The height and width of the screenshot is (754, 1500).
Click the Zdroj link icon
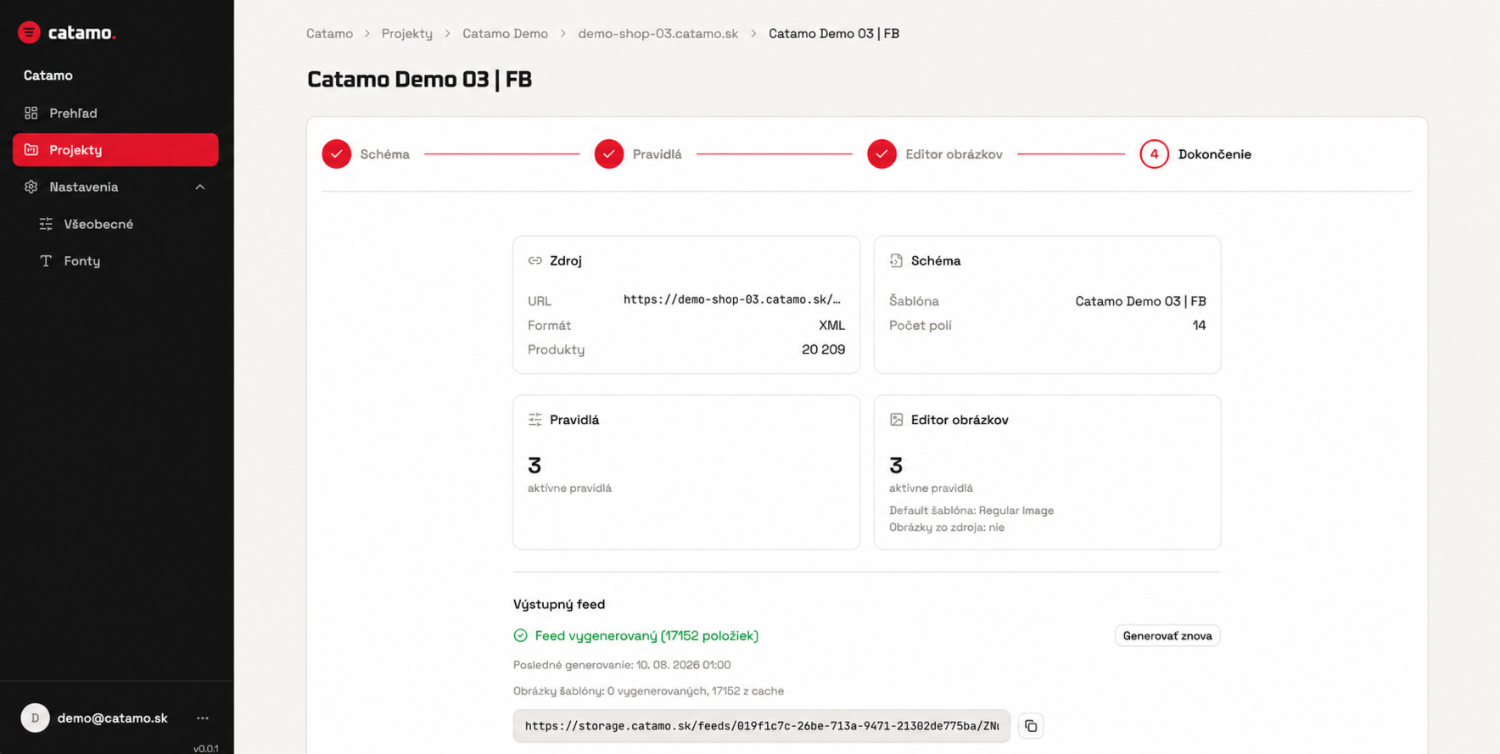pyautogui.click(x=535, y=261)
